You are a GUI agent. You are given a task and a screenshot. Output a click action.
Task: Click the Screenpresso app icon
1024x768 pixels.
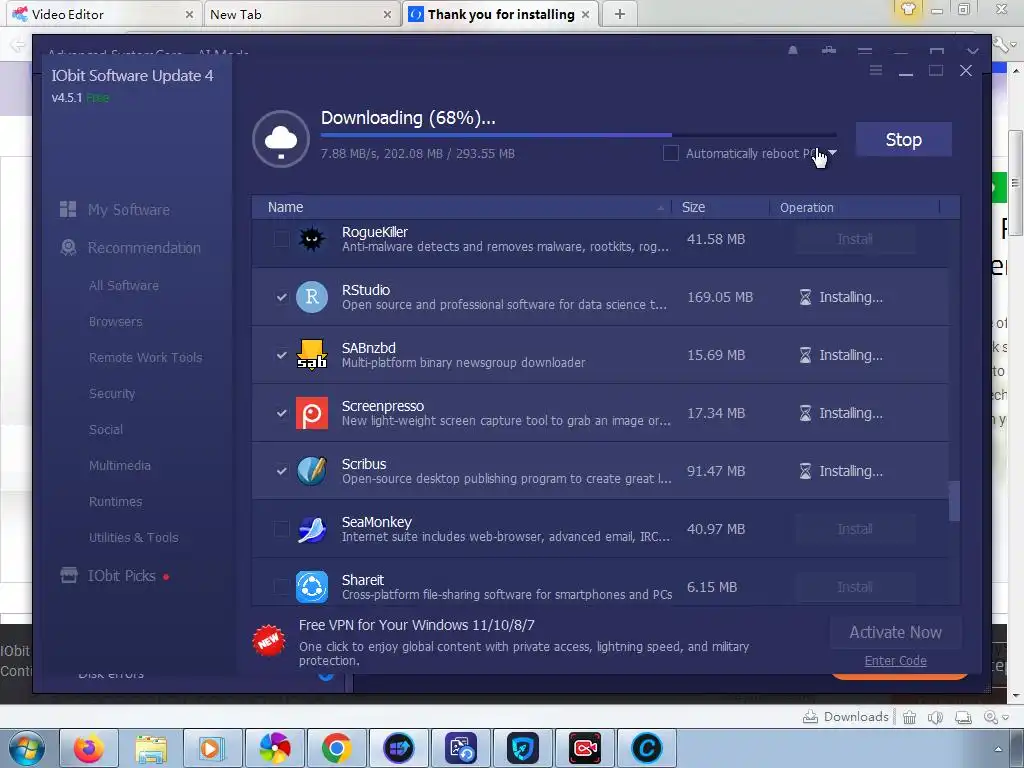(x=312, y=413)
